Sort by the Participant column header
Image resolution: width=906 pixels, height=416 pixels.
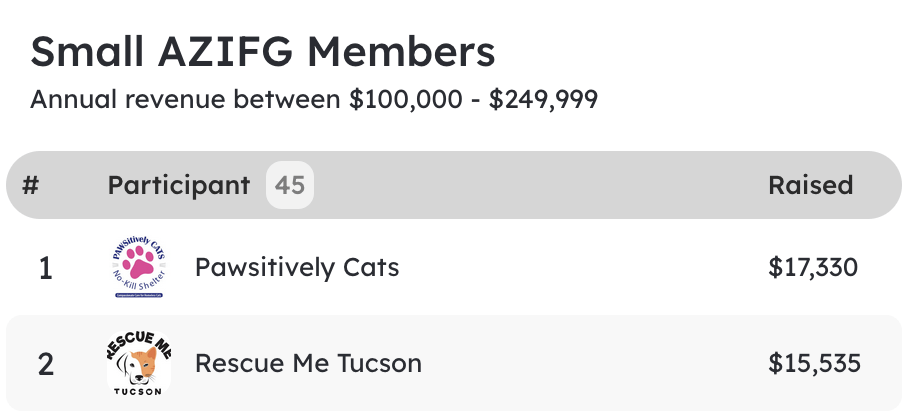pyautogui.click(x=179, y=185)
